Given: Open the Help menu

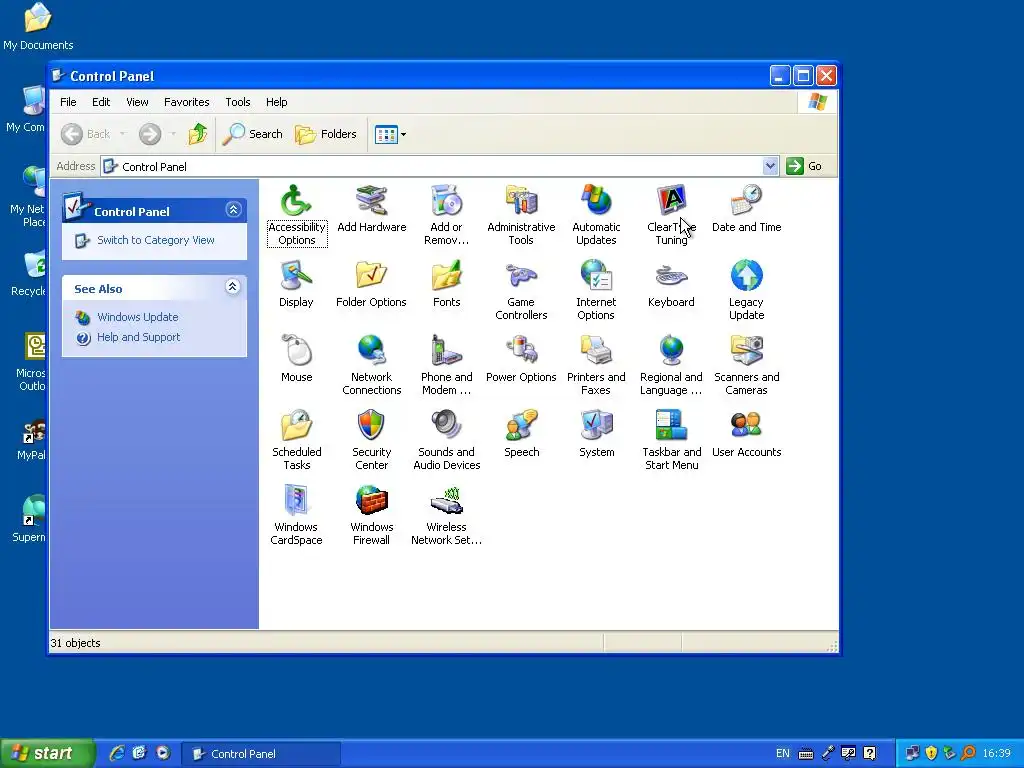Looking at the screenshot, I should [276, 102].
